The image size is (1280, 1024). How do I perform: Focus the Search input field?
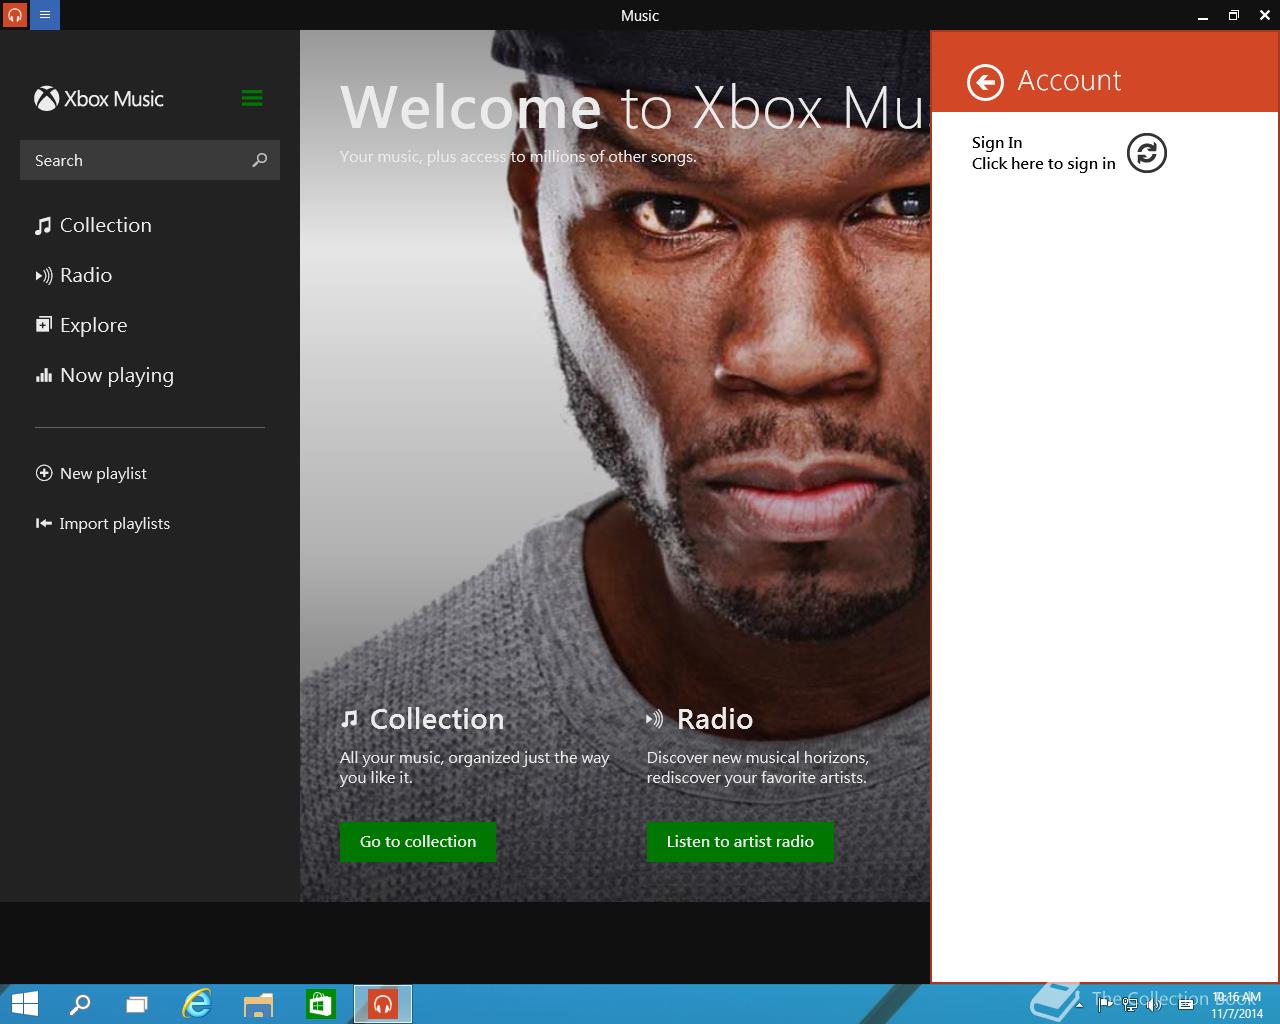150,160
